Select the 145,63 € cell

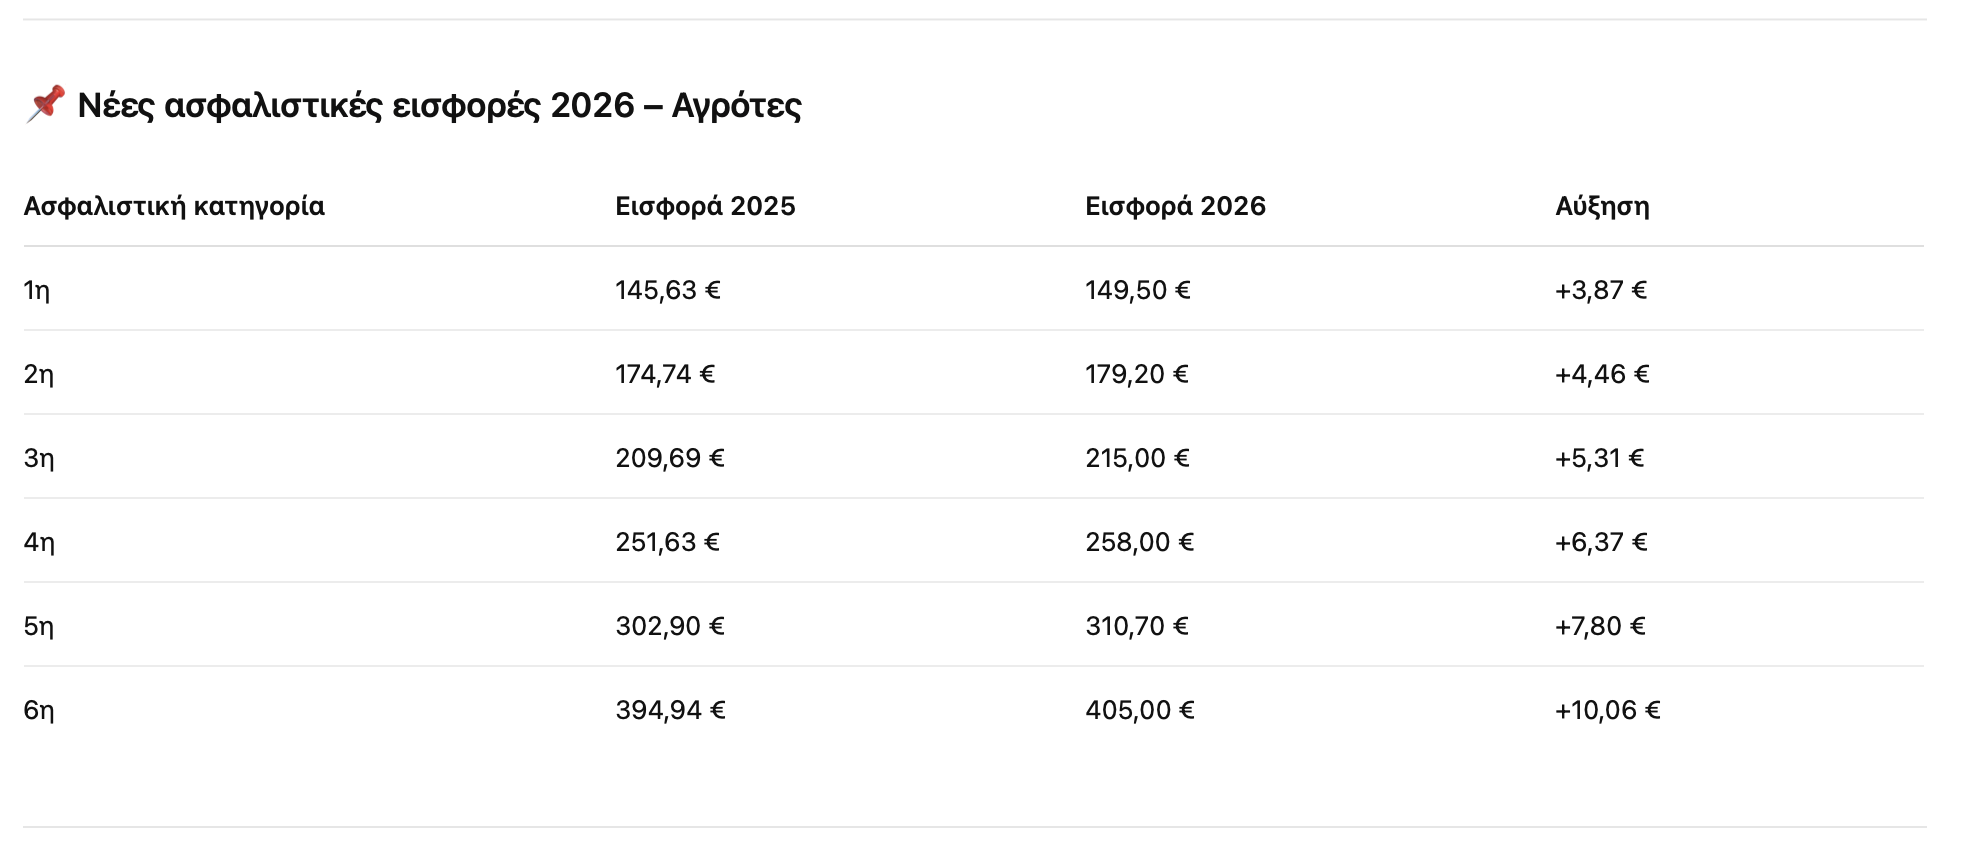pyautogui.click(x=667, y=290)
